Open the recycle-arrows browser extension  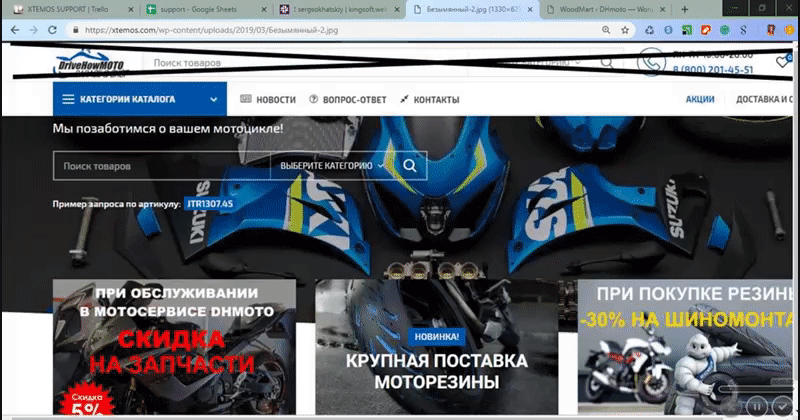point(649,30)
